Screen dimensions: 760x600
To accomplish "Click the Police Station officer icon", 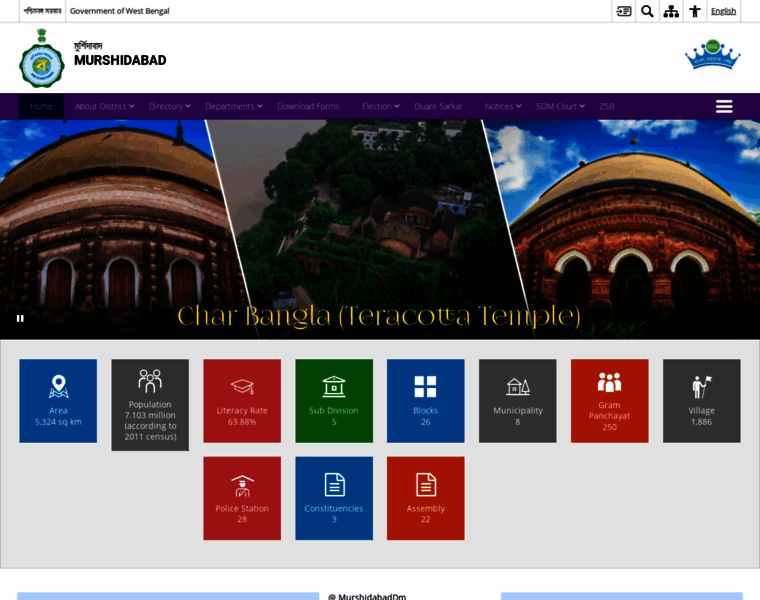I will [x=242, y=486].
